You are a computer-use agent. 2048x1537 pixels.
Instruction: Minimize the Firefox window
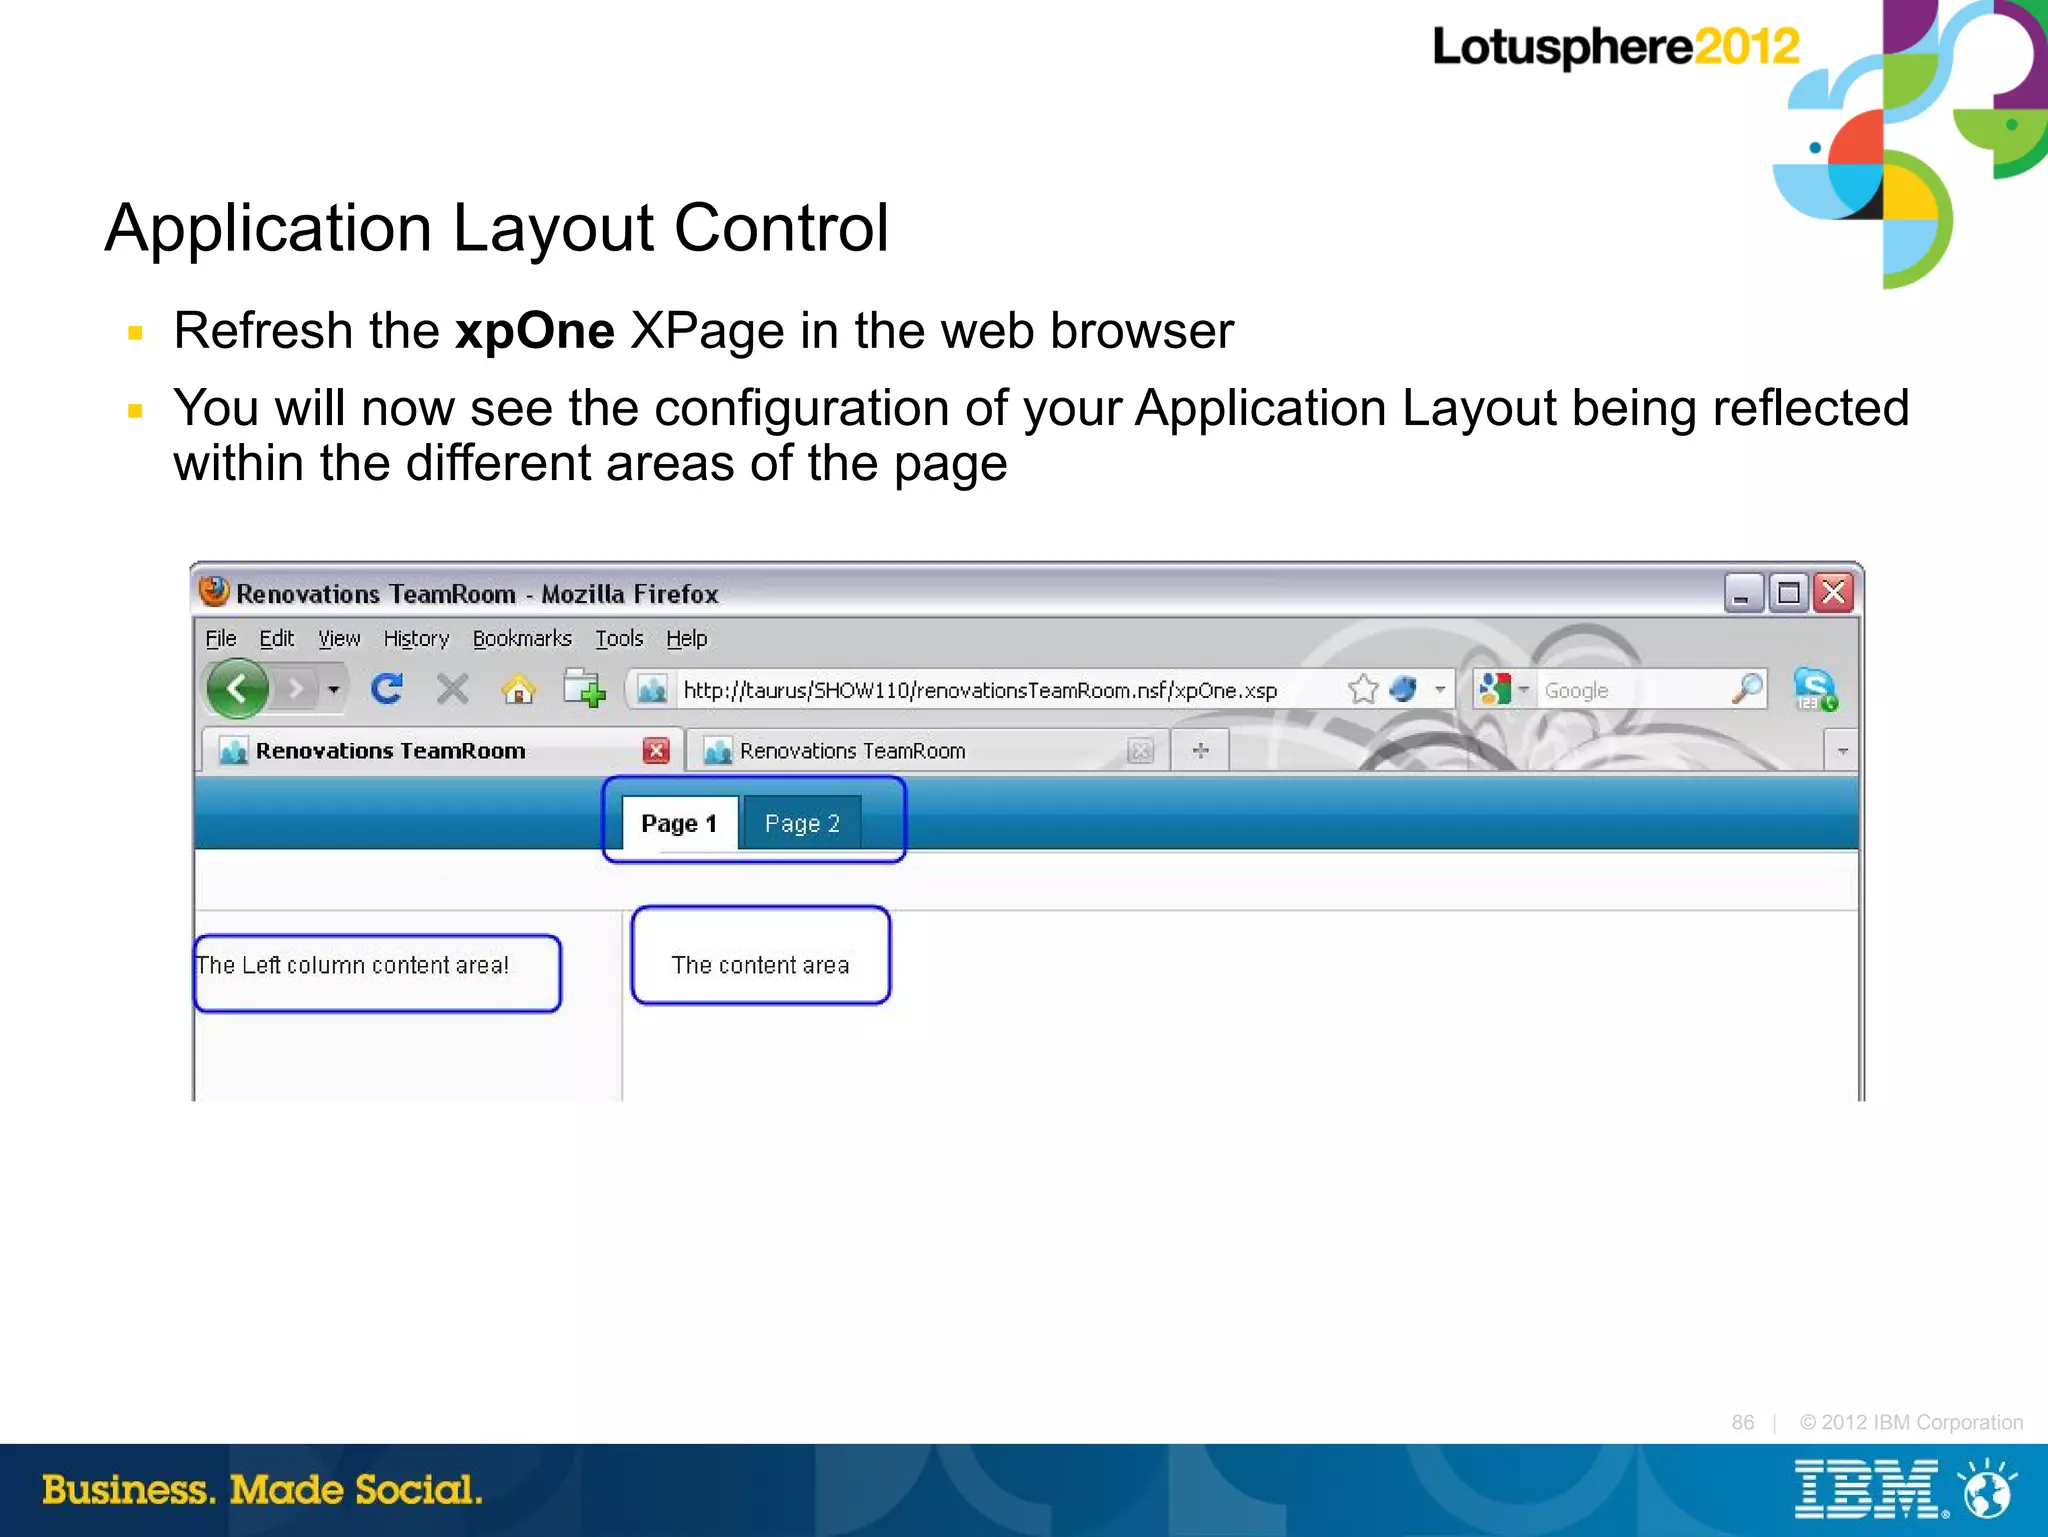pos(1743,593)
